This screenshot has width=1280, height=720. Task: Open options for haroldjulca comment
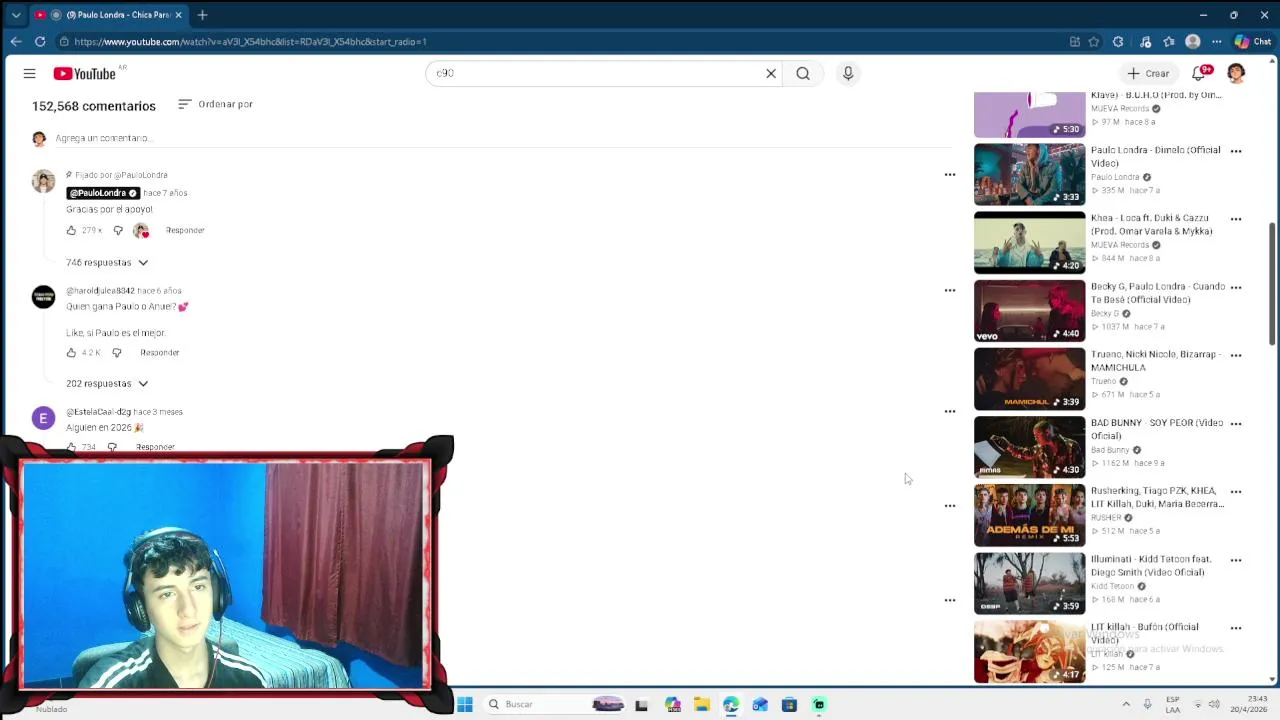pos(950,290)
